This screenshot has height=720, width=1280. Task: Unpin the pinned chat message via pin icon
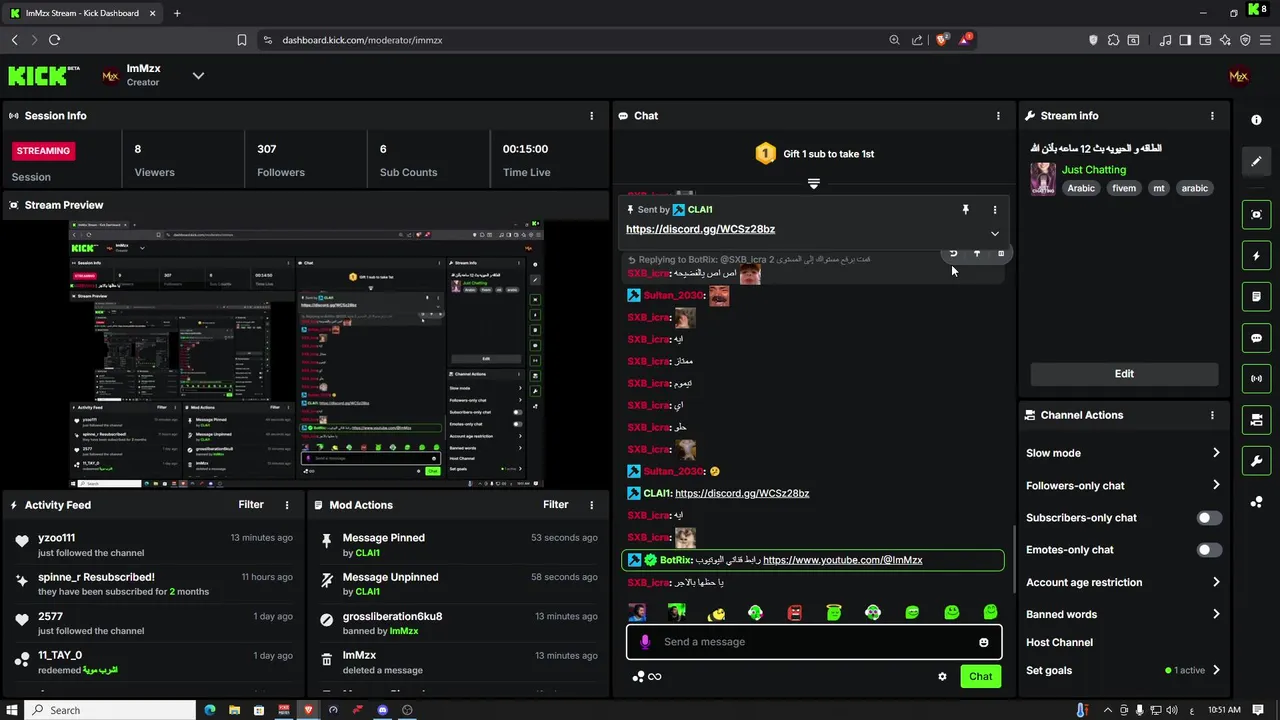point(965,210)
